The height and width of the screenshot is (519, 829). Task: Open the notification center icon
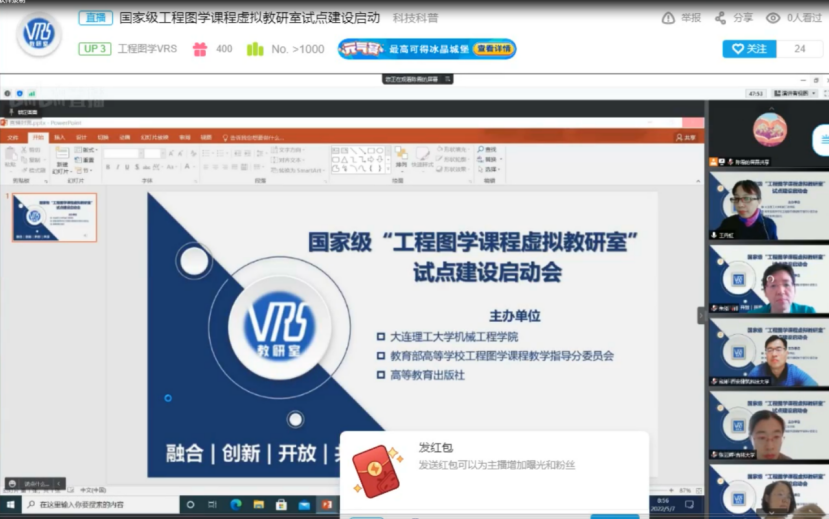(x=689, y=505)
